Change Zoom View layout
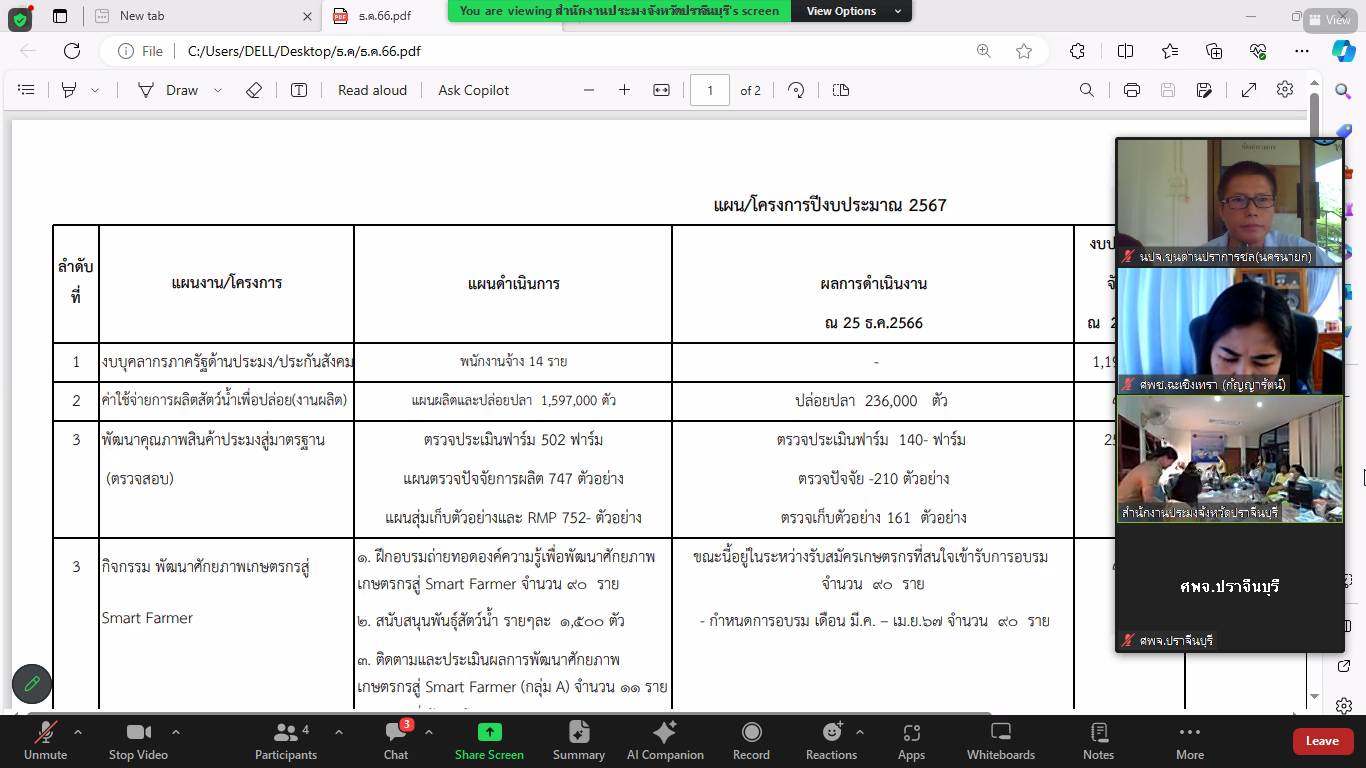 click(x=1330, y=20)
